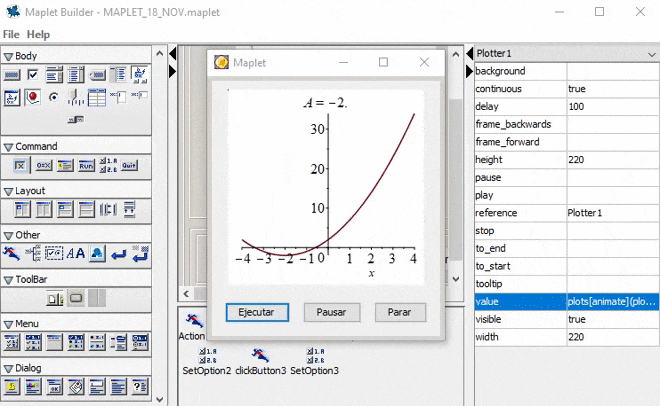Collapse the Body palette section
Screen dimensions: 660x406
(8, 57)
